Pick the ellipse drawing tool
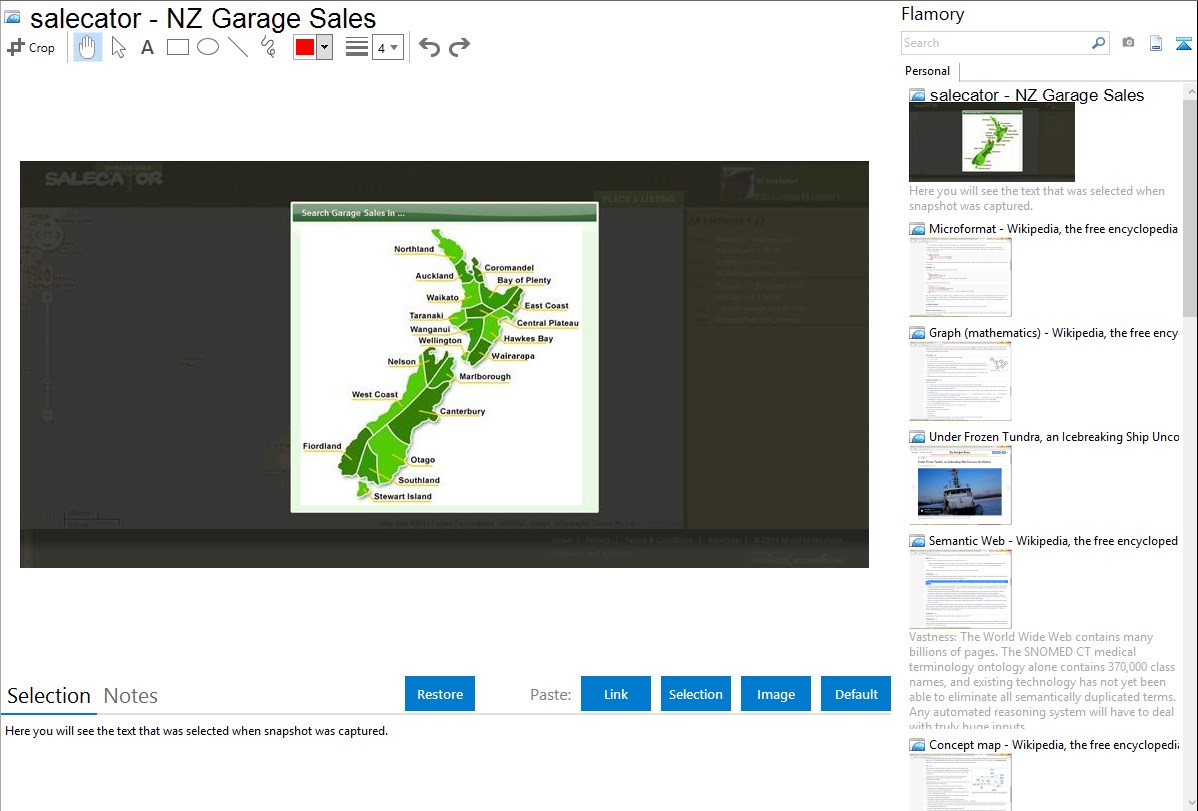 (208, 47)
